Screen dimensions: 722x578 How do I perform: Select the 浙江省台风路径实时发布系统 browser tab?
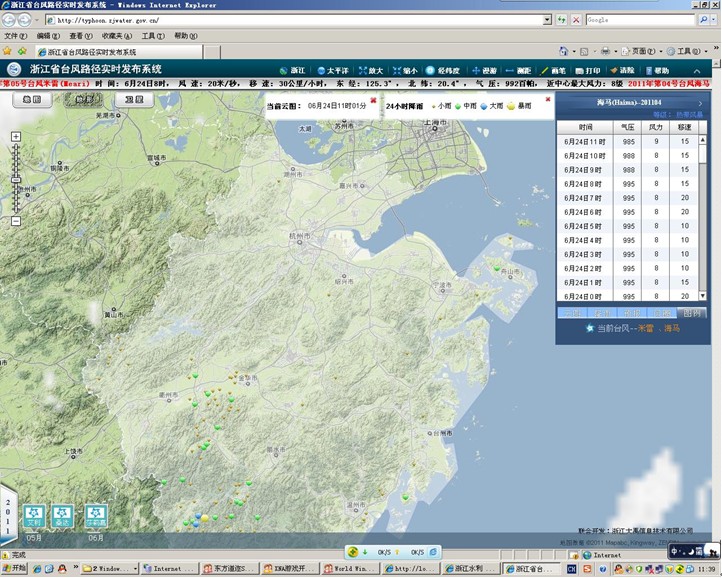[x=119, y=52]
